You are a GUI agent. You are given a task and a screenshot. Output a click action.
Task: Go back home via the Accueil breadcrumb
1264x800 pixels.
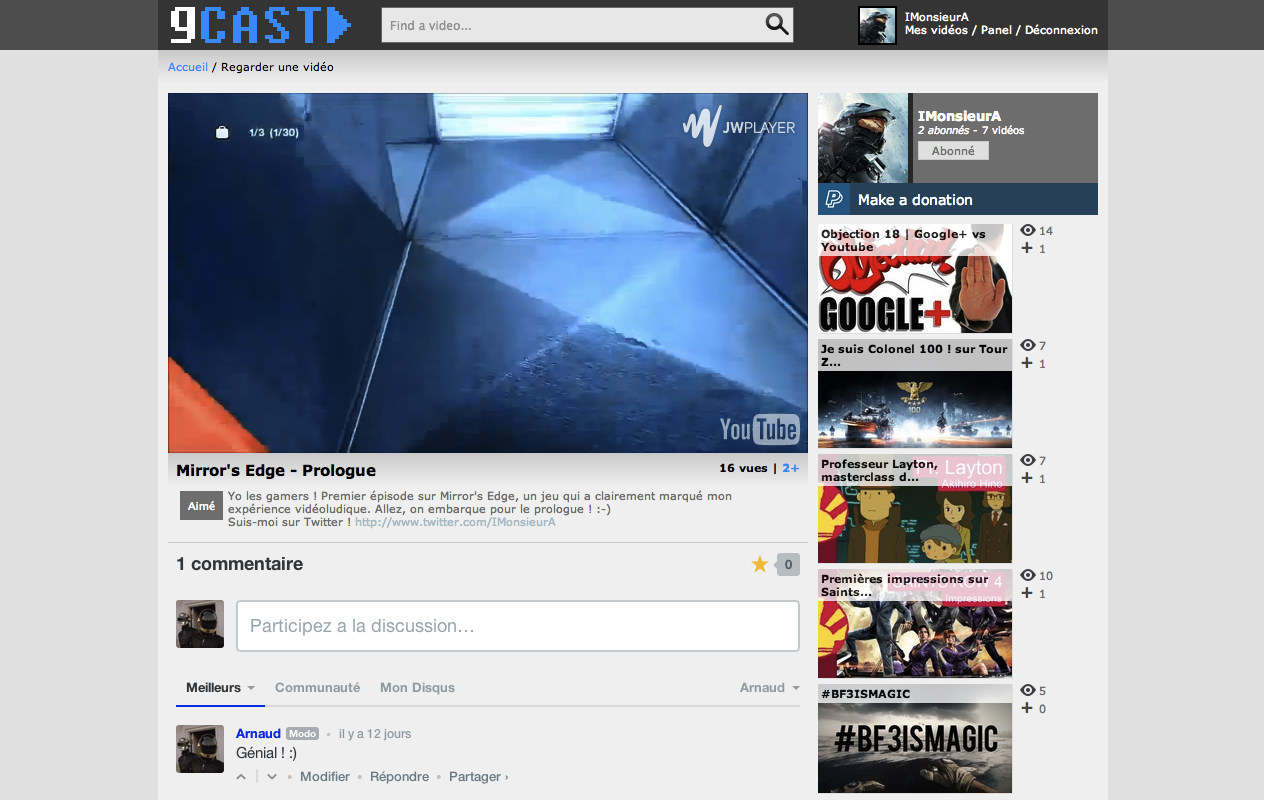187,67
